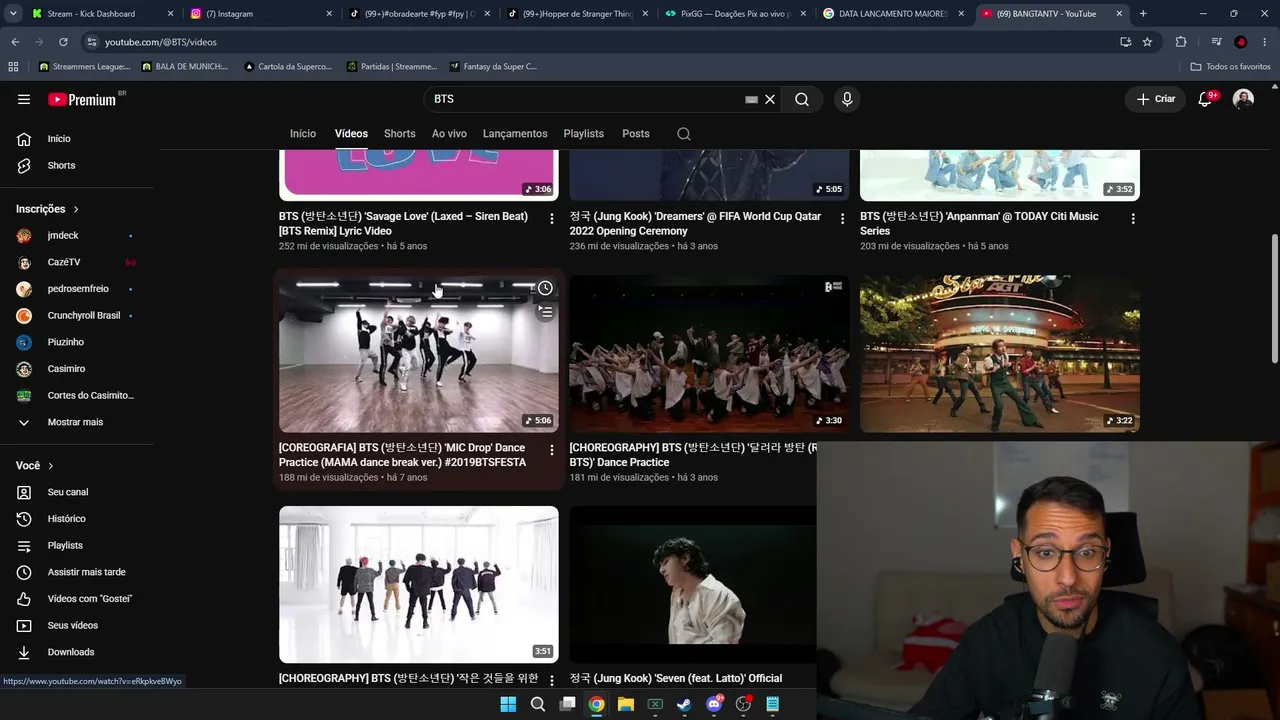Select the Início channel tab
The height and width of the screenshot is (720, 1280).
tap(303, 133)
